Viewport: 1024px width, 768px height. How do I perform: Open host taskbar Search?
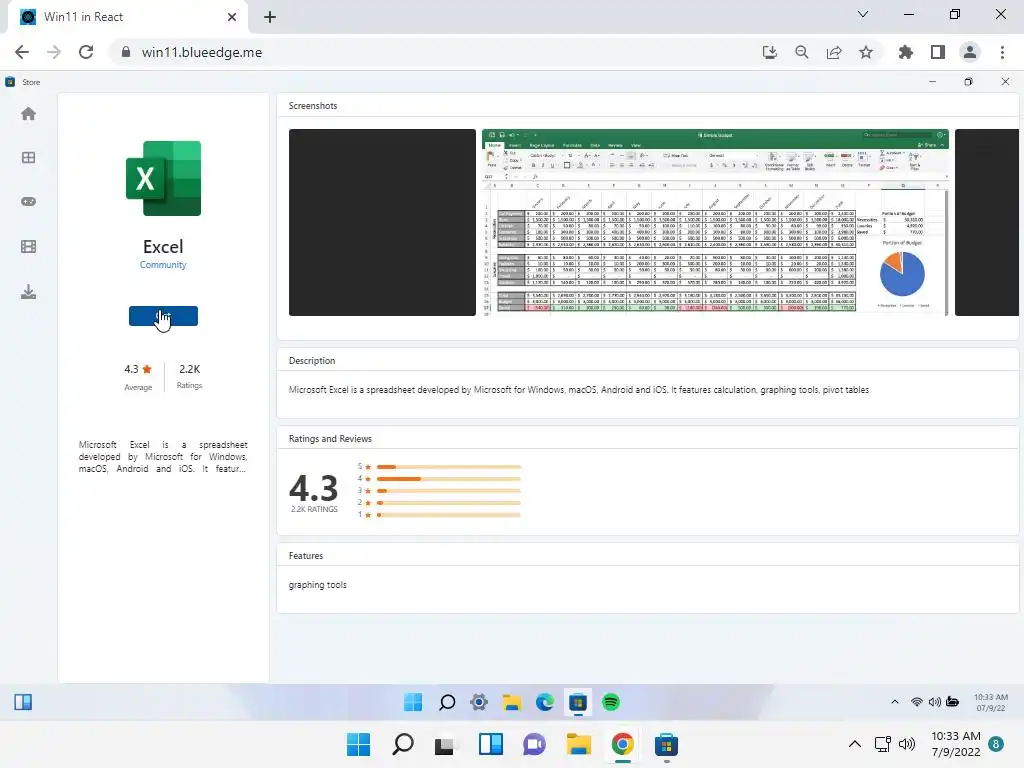[403, 744]
